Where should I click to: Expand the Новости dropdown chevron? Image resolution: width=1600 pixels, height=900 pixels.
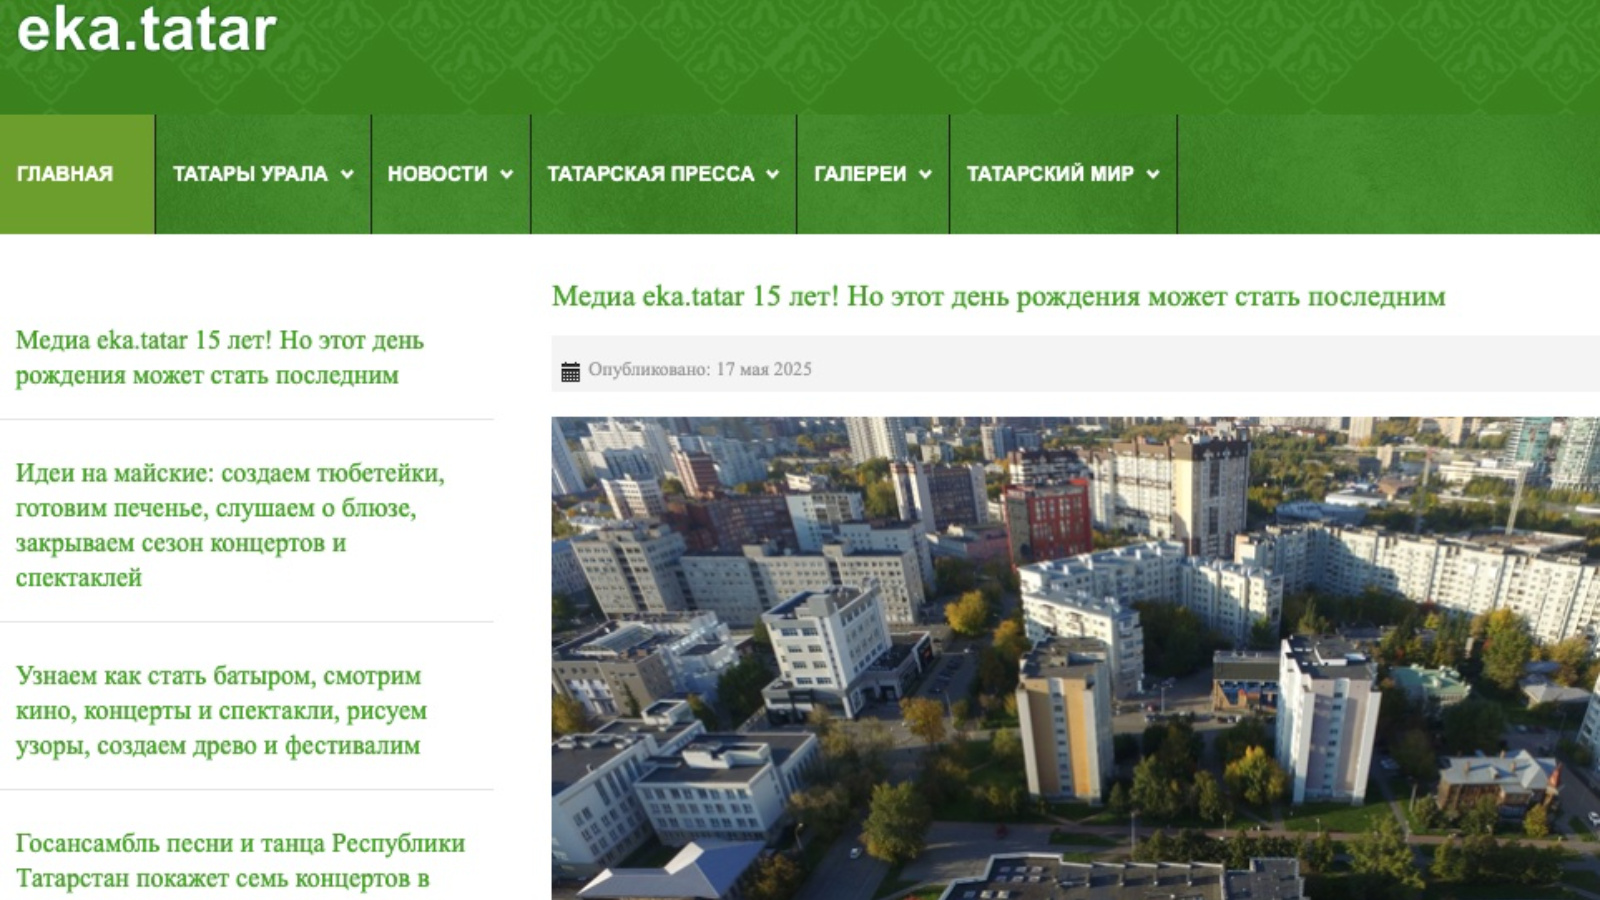tap(507, 174)
